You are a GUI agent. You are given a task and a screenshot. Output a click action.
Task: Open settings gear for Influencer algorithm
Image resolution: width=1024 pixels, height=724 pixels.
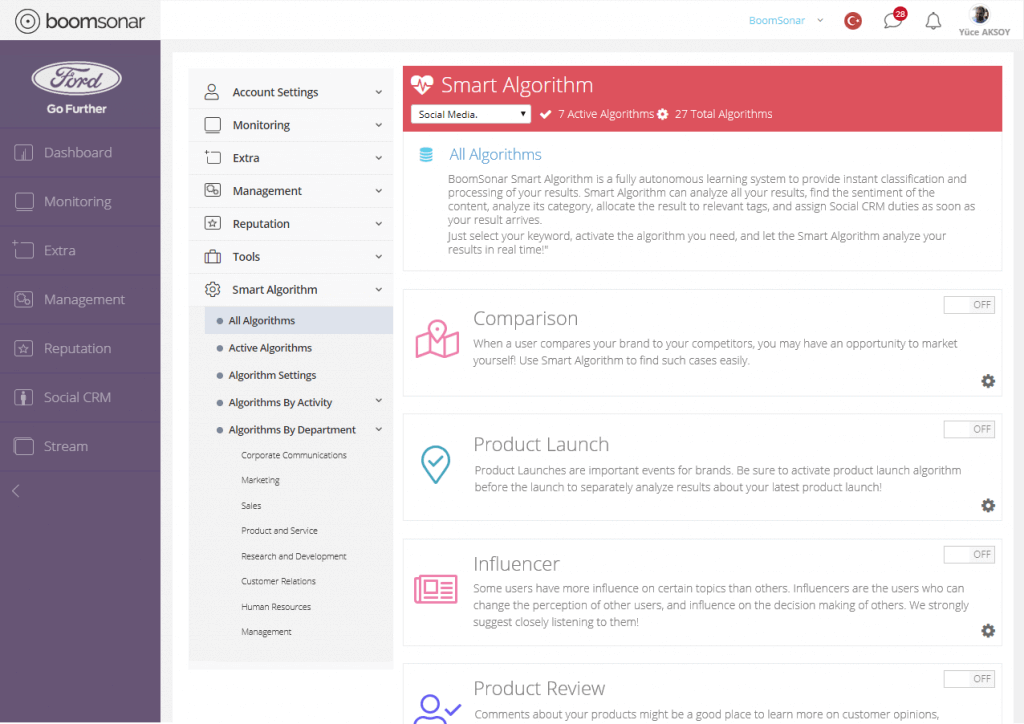[x=988, y=631]
